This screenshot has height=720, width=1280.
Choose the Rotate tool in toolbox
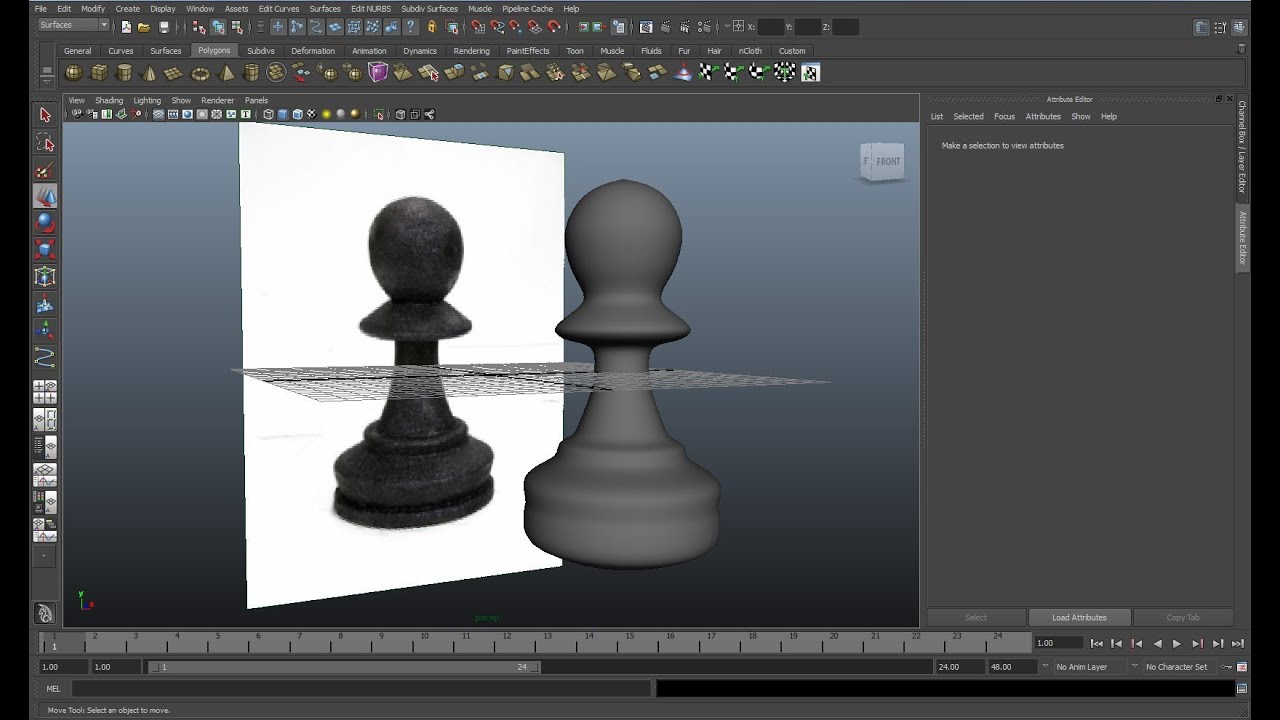pyautogui.click(x=45, y=223)
